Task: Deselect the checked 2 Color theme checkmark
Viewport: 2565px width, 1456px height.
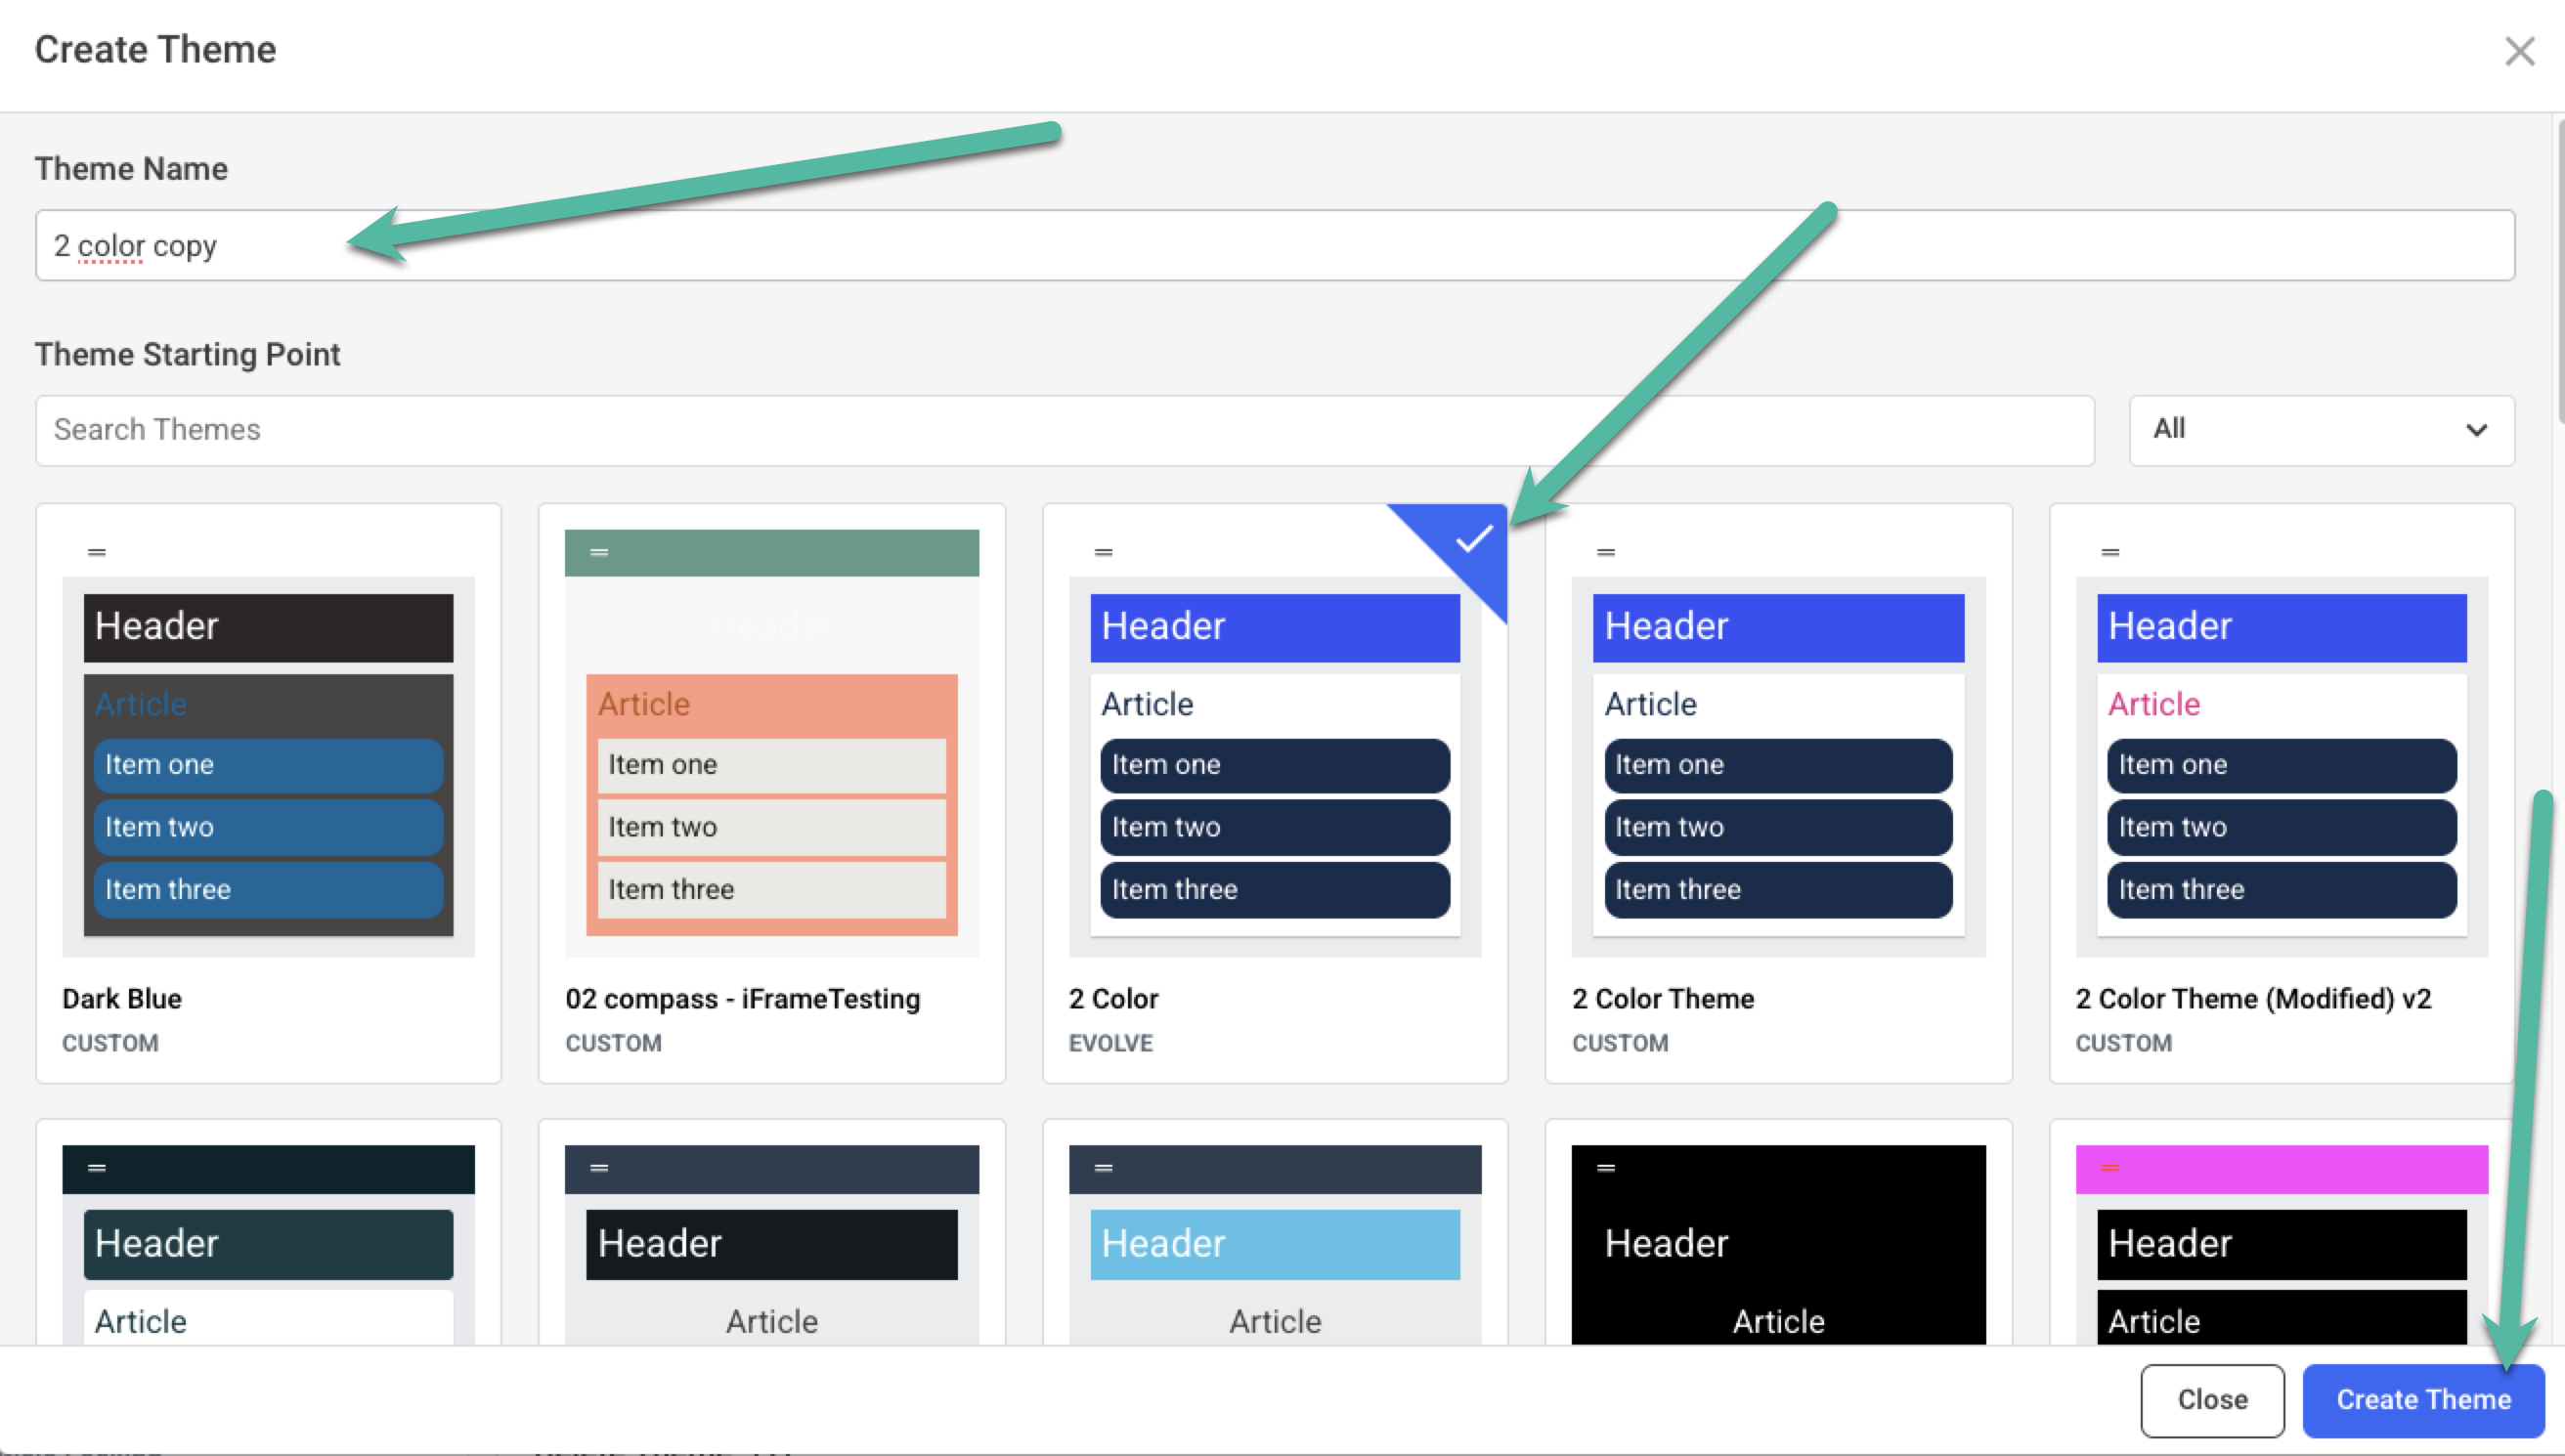Action: click(1472, 540)
